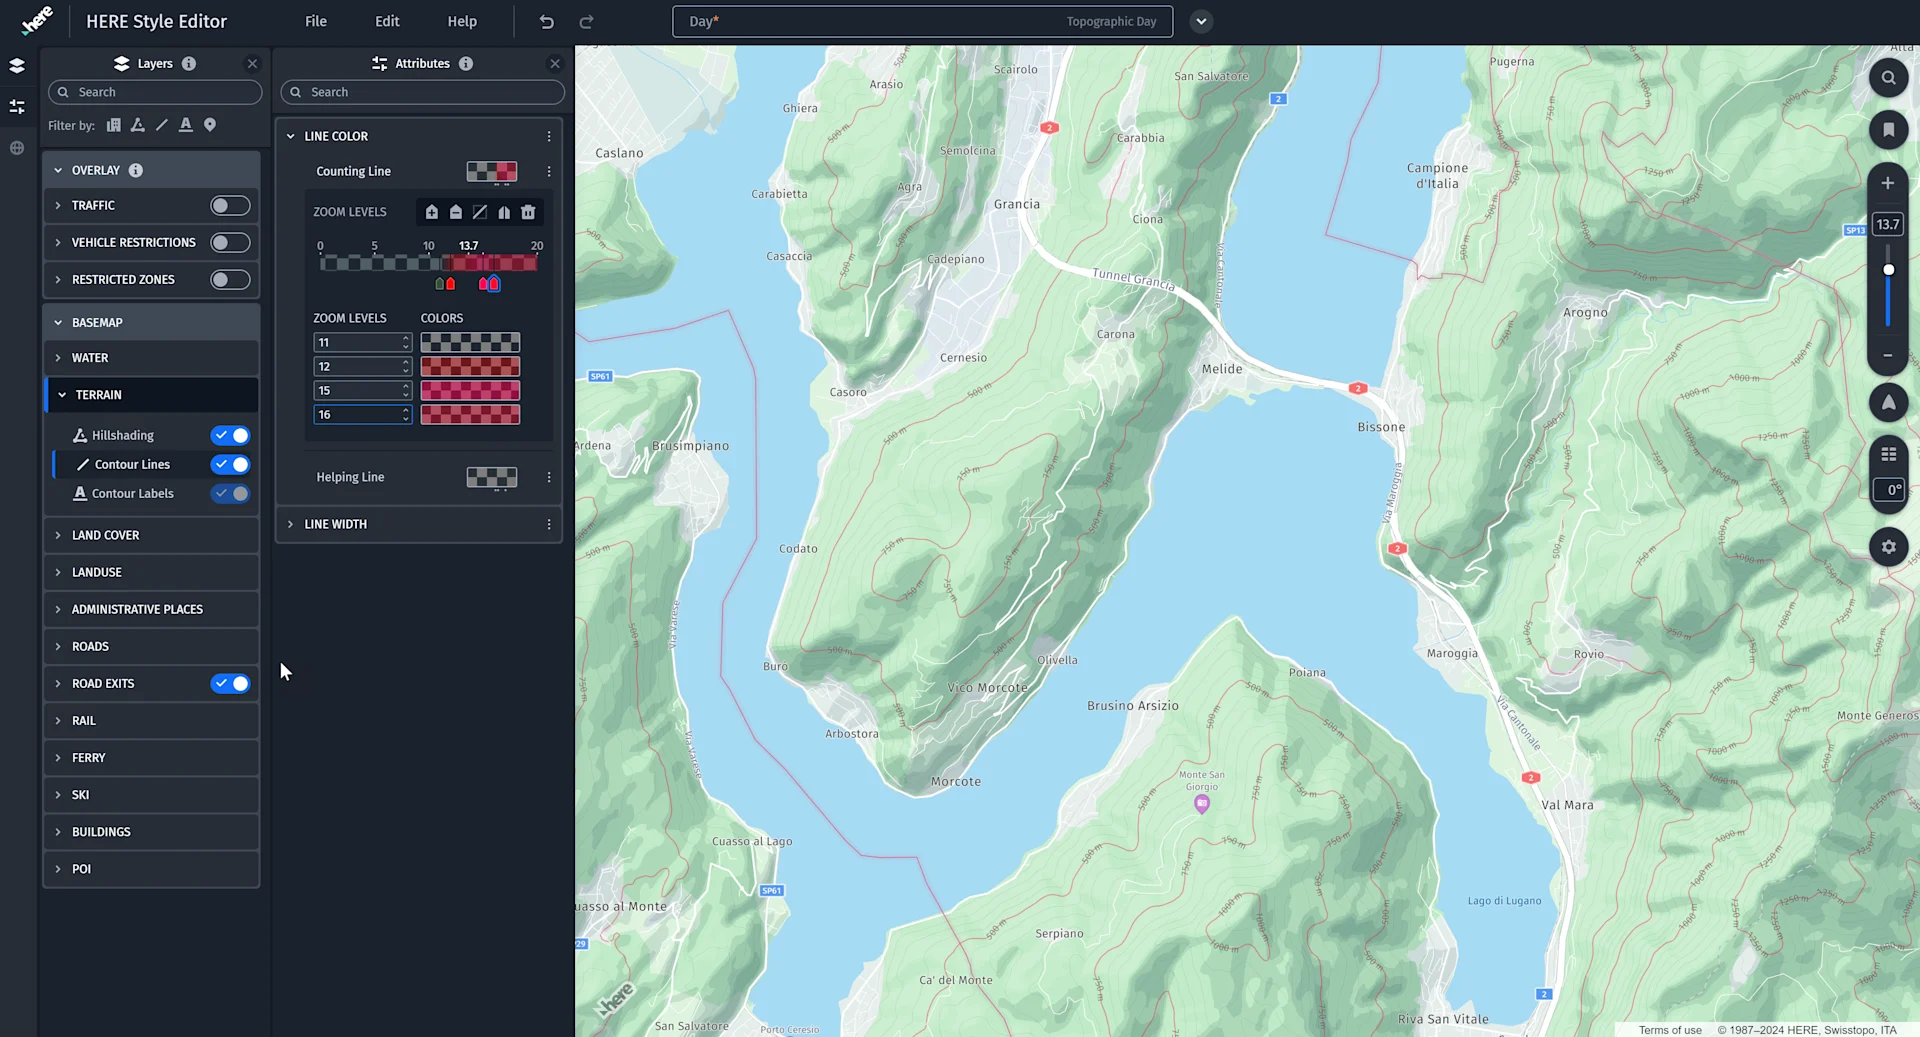
Task: Filter layers by labels icon
Action: pyautogui.click(x=186, y=124)
